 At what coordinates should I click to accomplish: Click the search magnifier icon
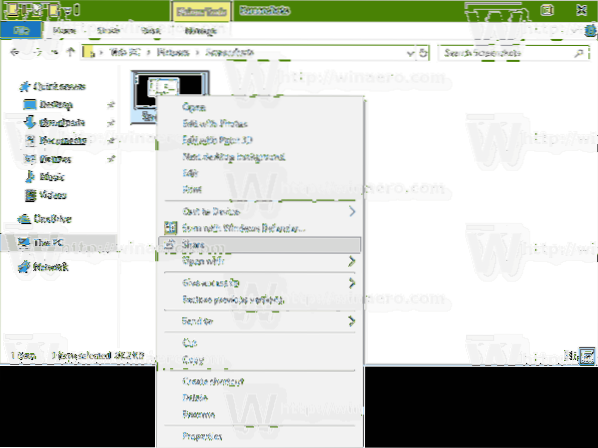coord(579,53)
